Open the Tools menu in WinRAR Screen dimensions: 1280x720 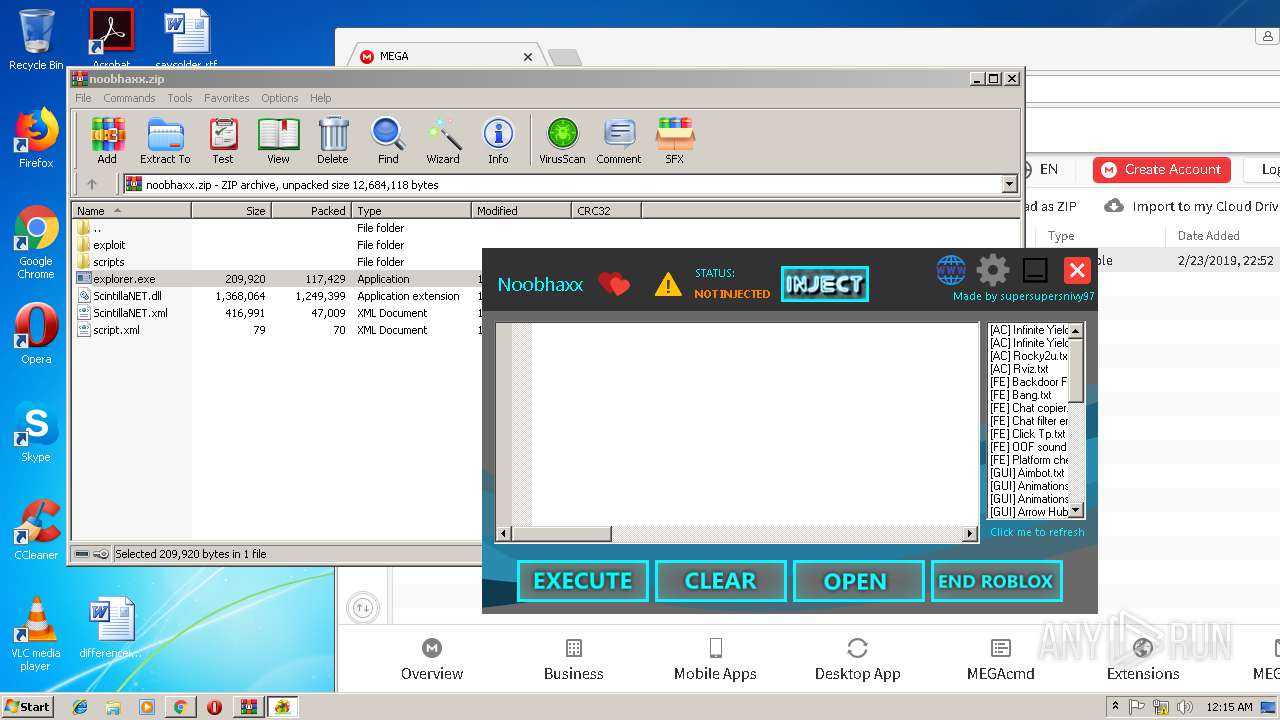[180, 98]
